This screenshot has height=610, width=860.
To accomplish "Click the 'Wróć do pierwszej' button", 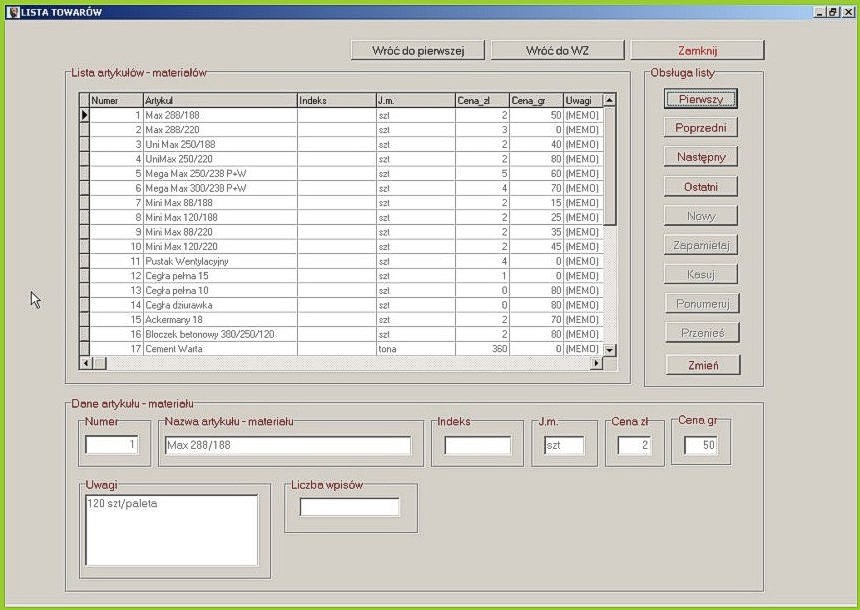I will point(418,50).
